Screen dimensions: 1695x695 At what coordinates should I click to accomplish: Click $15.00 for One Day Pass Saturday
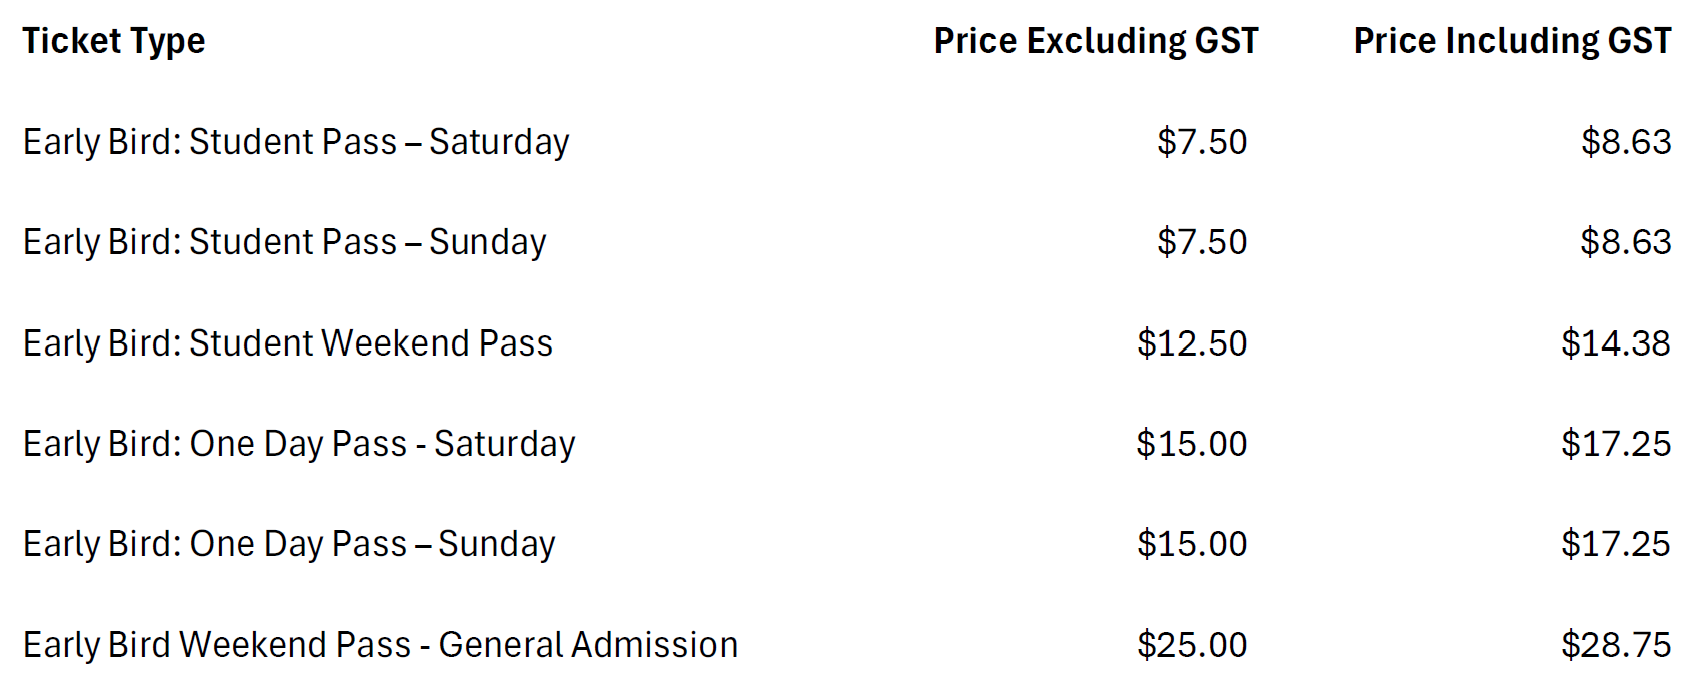[1192, 444]
